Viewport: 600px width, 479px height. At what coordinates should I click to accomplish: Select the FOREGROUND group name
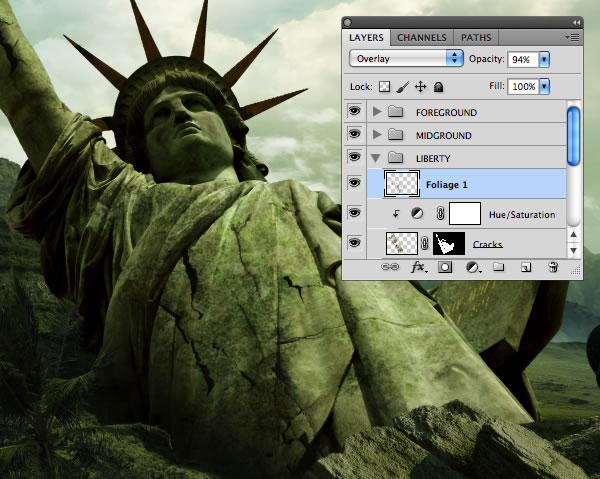[446, 112]
